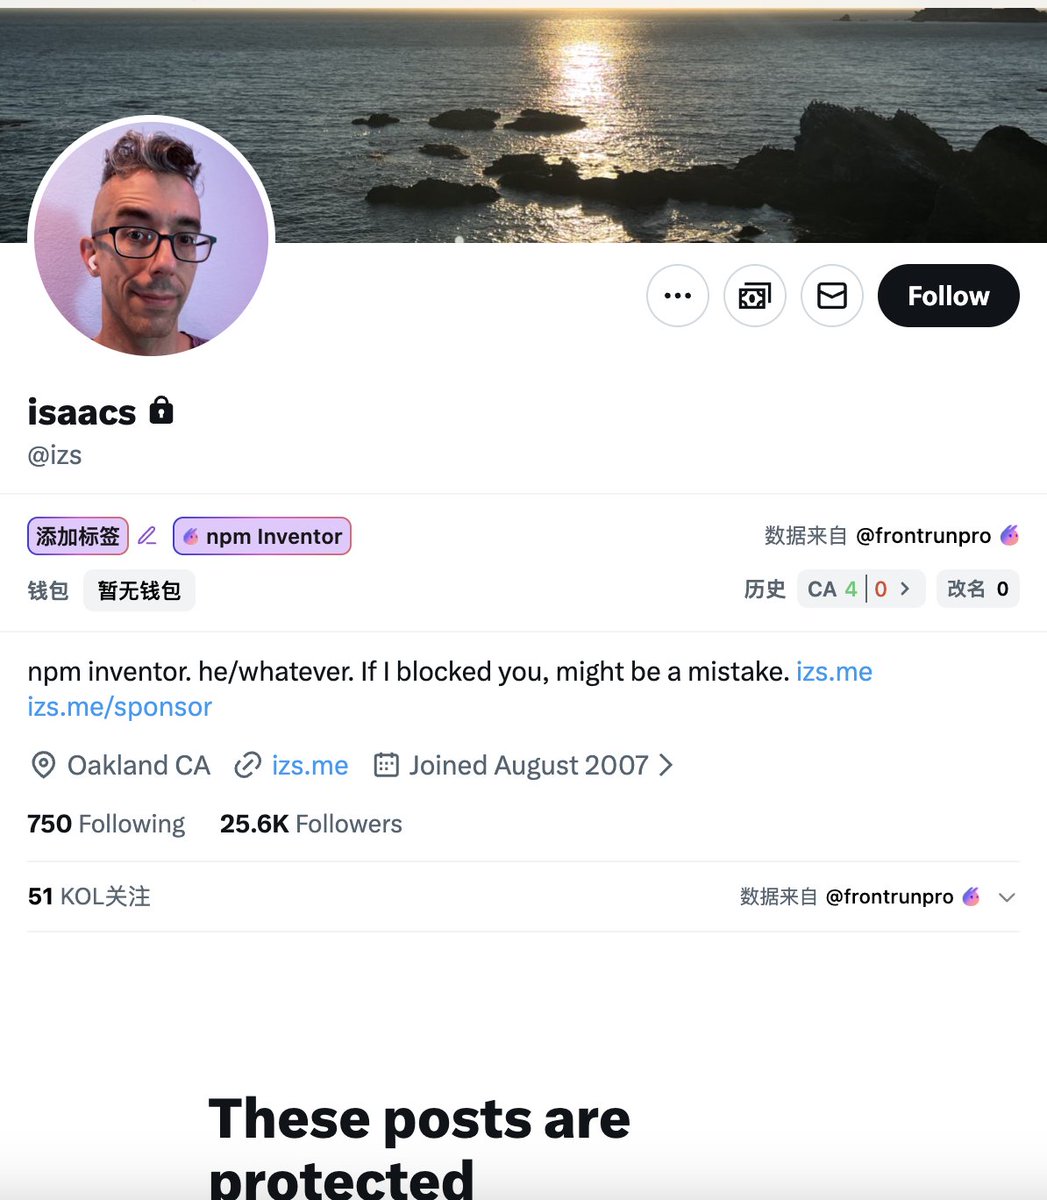
Task: Open the 25.6K Followers list
Action: pos(311,824)
